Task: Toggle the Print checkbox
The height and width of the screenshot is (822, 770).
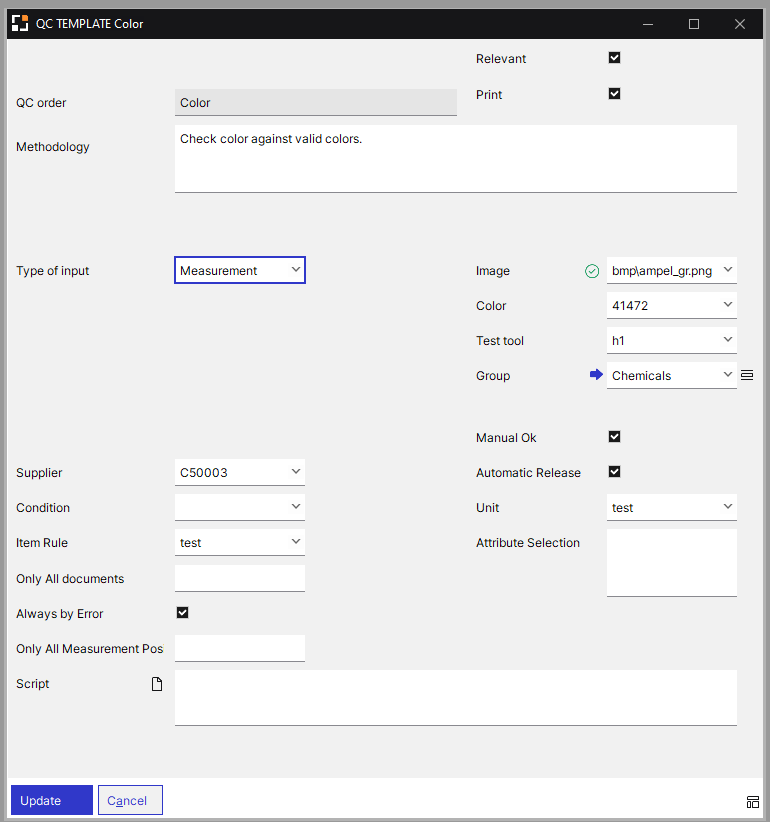Action: 614,94
